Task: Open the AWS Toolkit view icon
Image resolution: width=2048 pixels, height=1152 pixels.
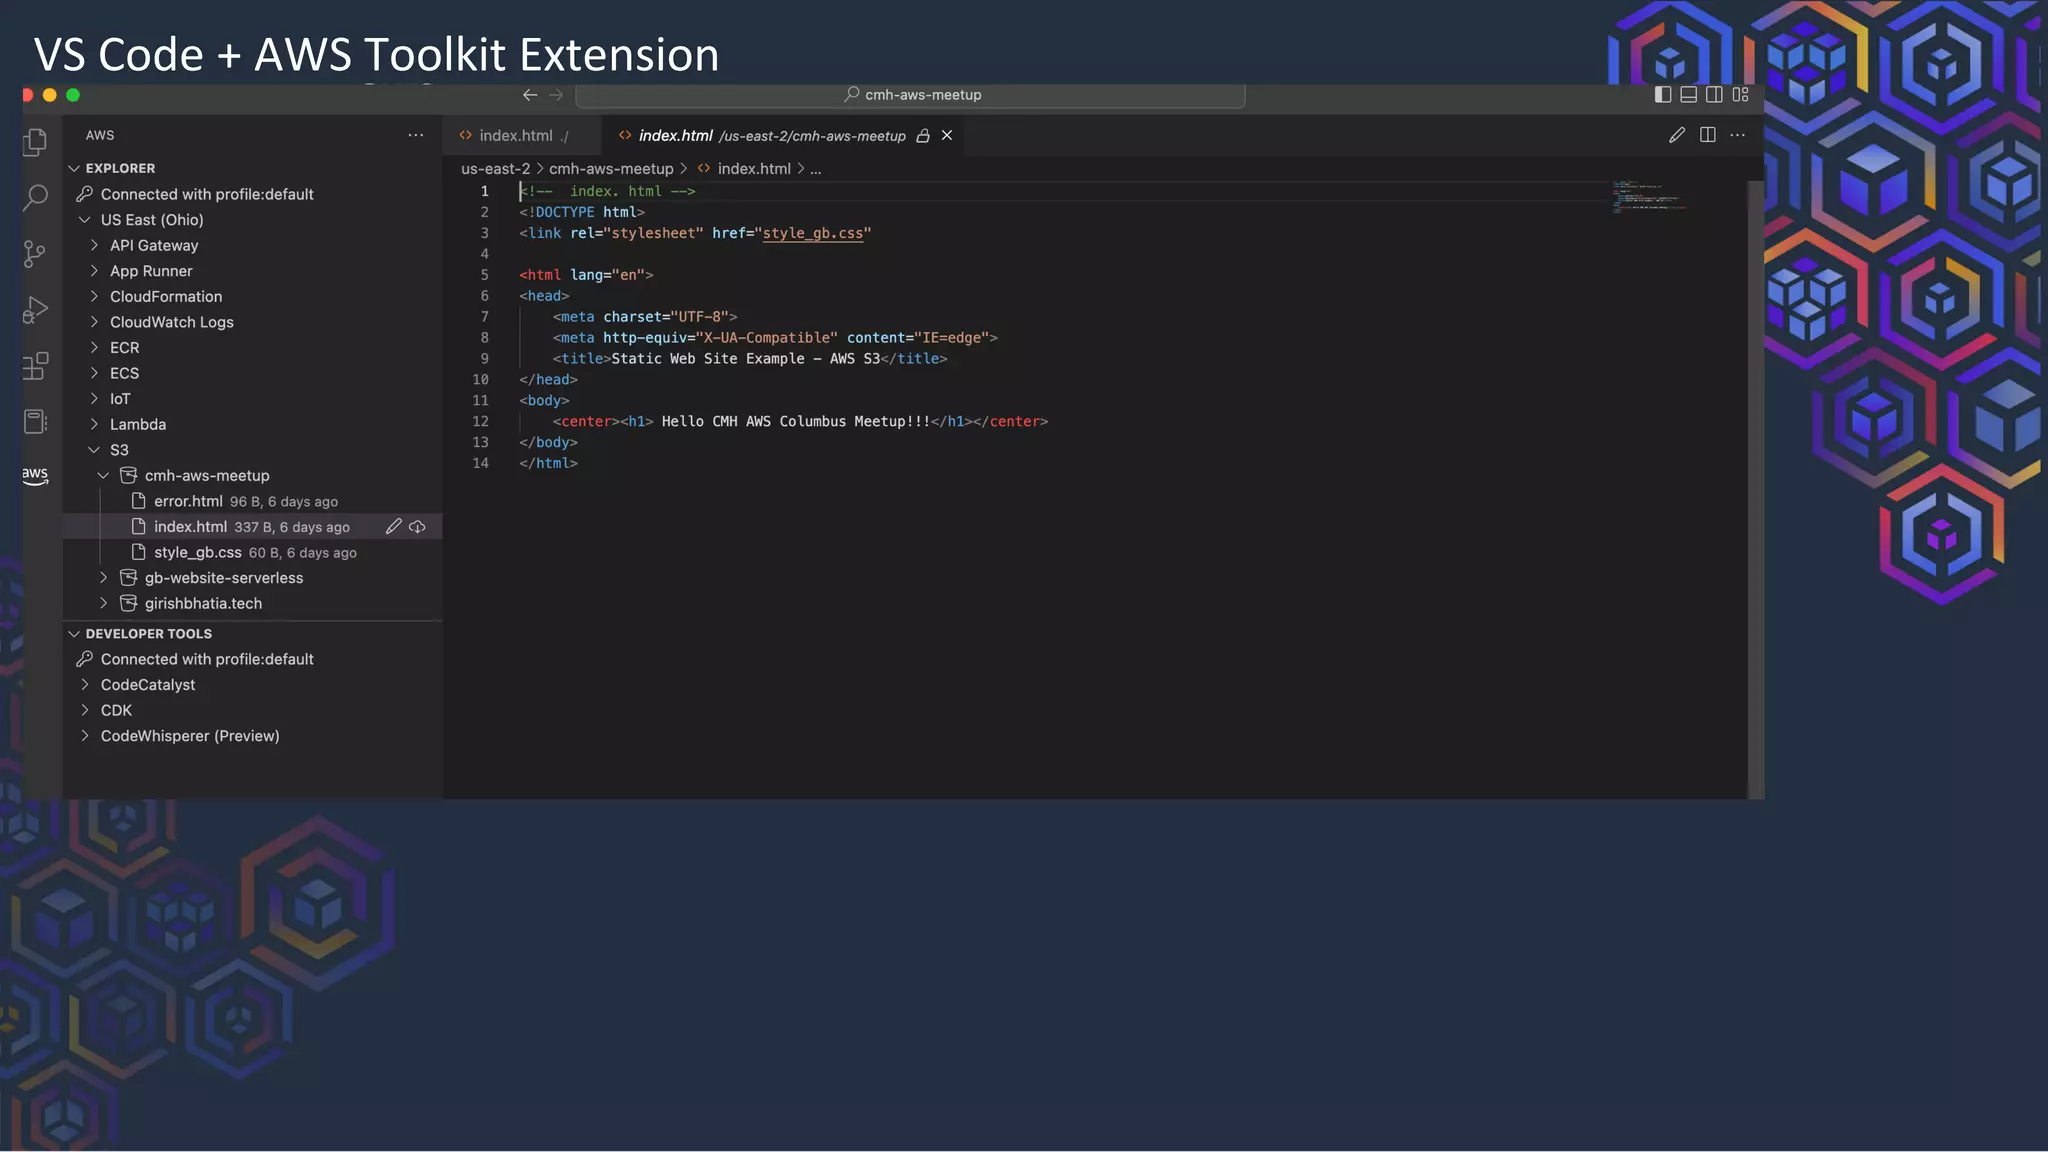Action: pos(35,475)
